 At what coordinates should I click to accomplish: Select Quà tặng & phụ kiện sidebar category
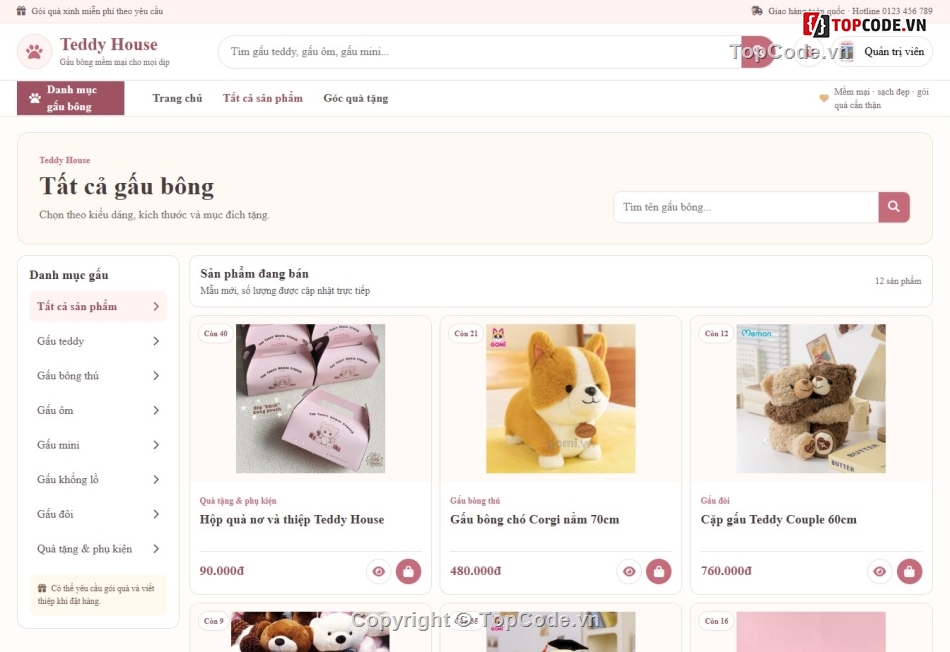[x=98, y=548]
